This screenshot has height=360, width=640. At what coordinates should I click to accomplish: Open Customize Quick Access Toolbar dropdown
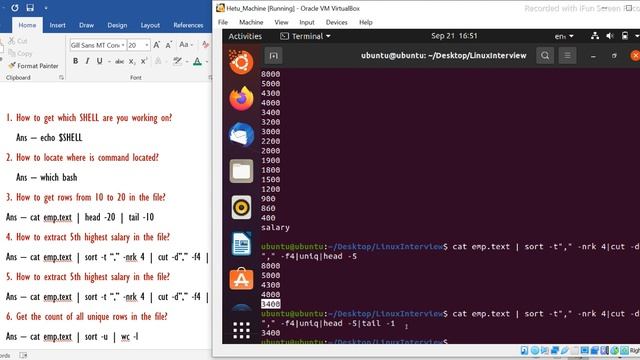coord(46,8)
